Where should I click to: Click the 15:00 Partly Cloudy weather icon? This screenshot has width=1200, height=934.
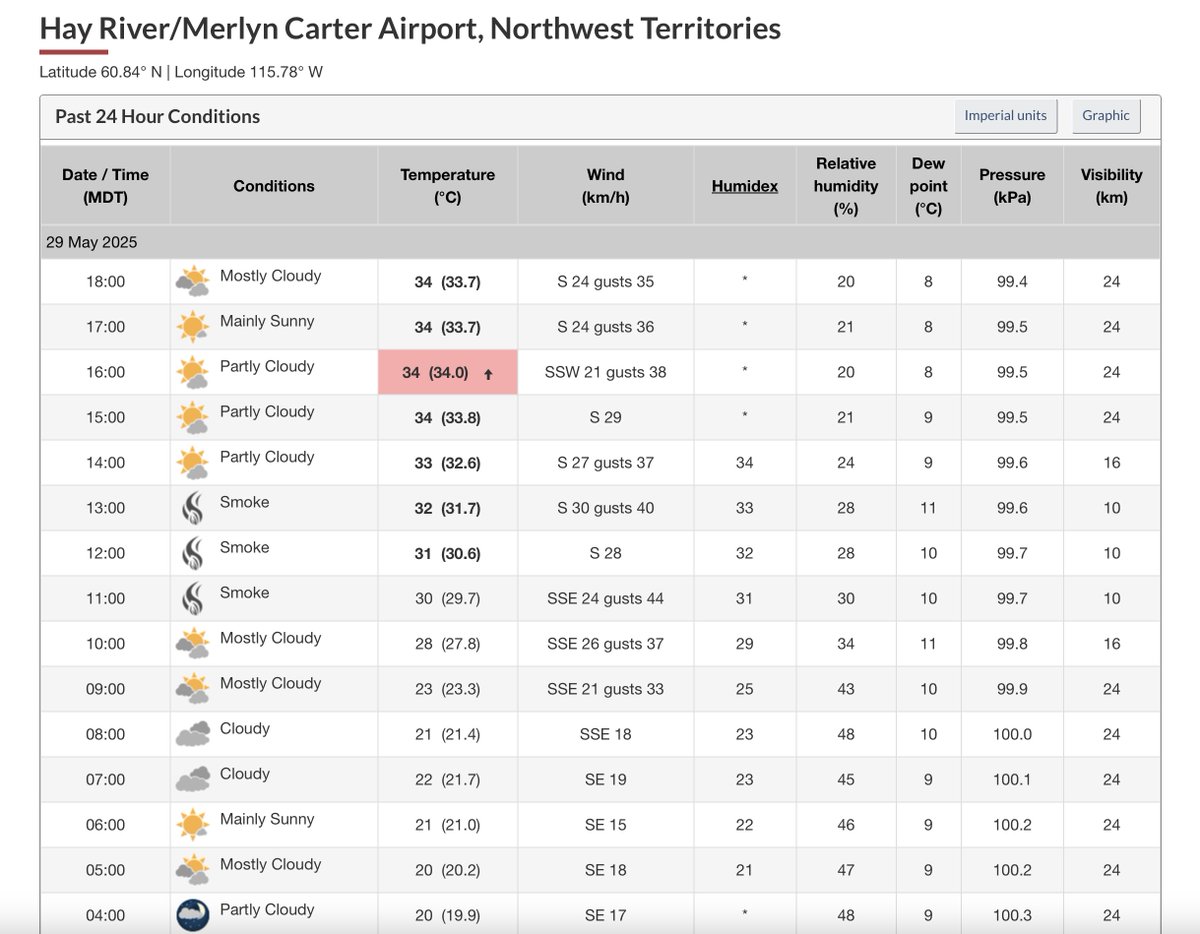192,417
